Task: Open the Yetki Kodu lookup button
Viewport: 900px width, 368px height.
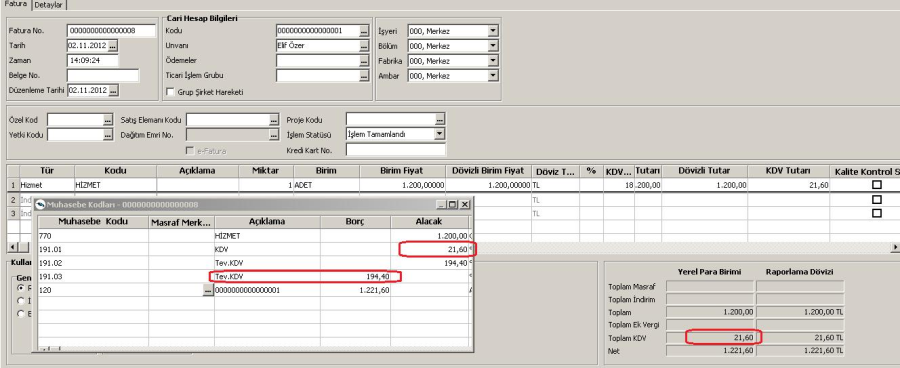Action: point(107,135)
